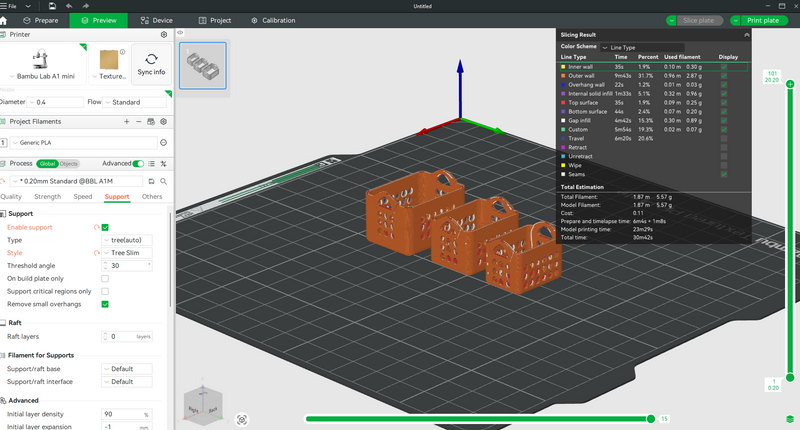Open filament settings gear in Project Filaments
This screenshot has width=800, height=430.
164,121
